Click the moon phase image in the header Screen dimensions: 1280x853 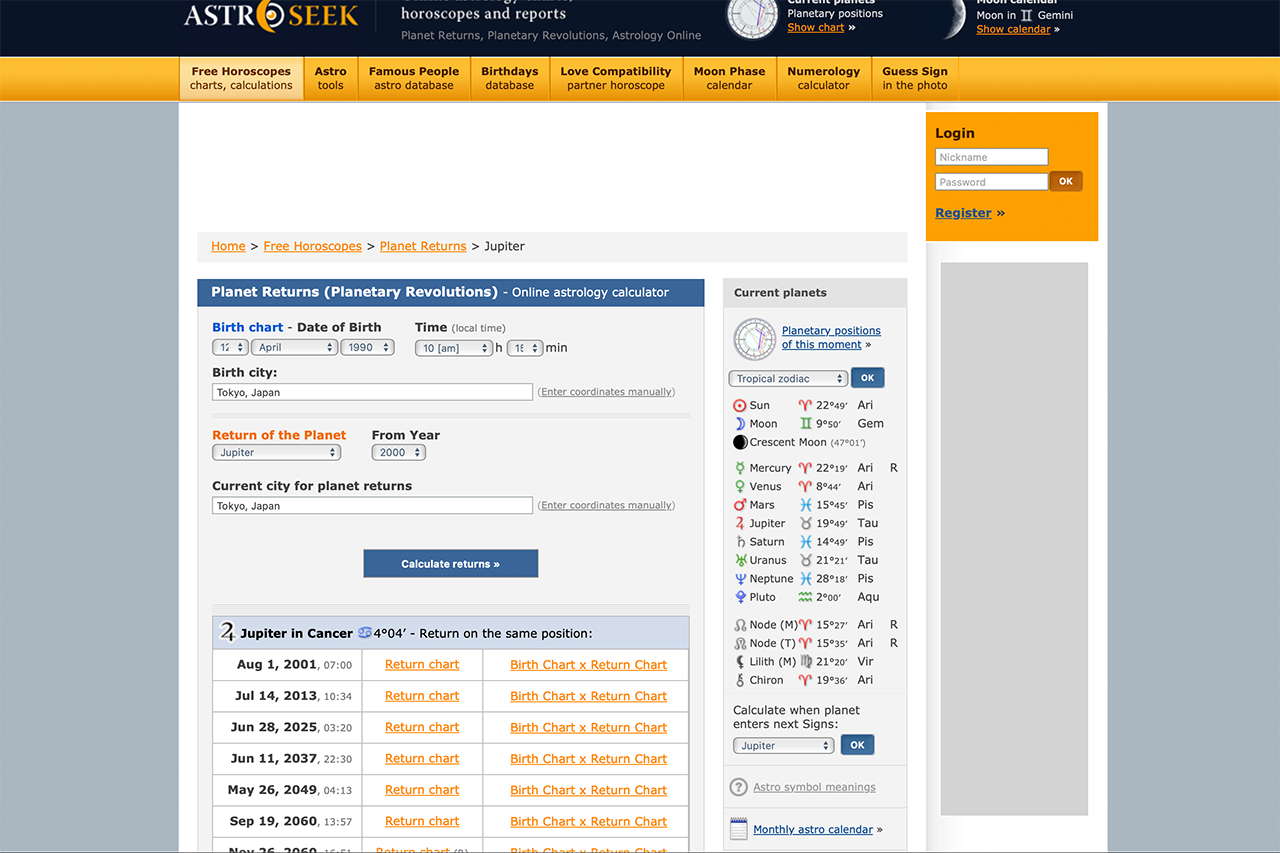(x=952, y=17)
